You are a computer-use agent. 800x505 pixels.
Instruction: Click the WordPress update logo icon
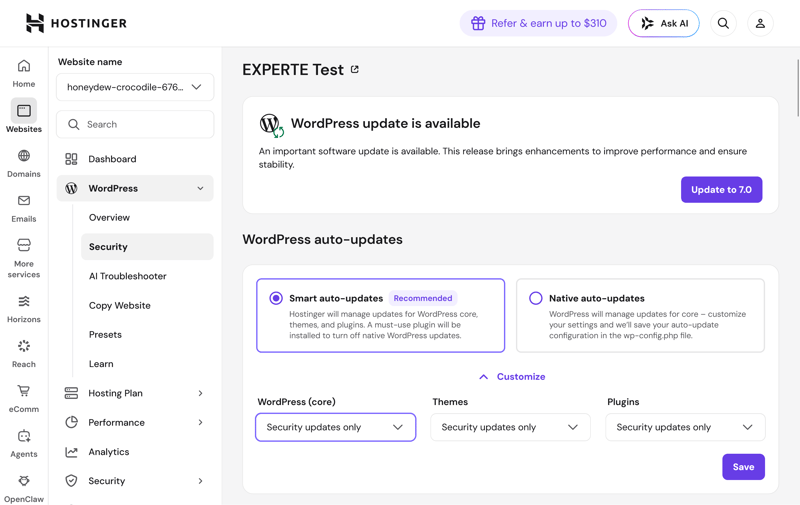(x=271, y=125)
